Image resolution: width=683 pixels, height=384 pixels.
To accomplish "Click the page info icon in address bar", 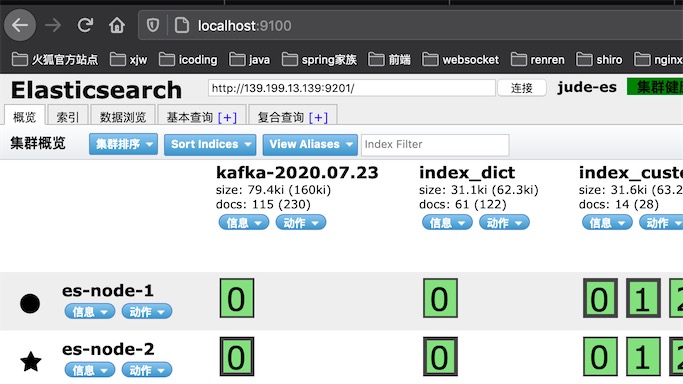I will (182, 25).
